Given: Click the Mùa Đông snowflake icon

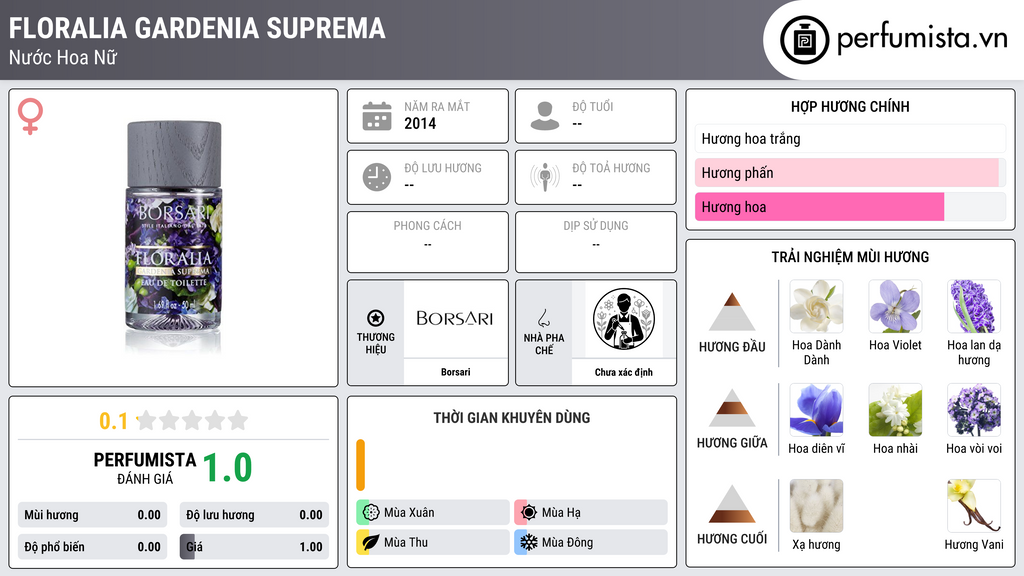Looking at the screenshot, I should [529, 542].
